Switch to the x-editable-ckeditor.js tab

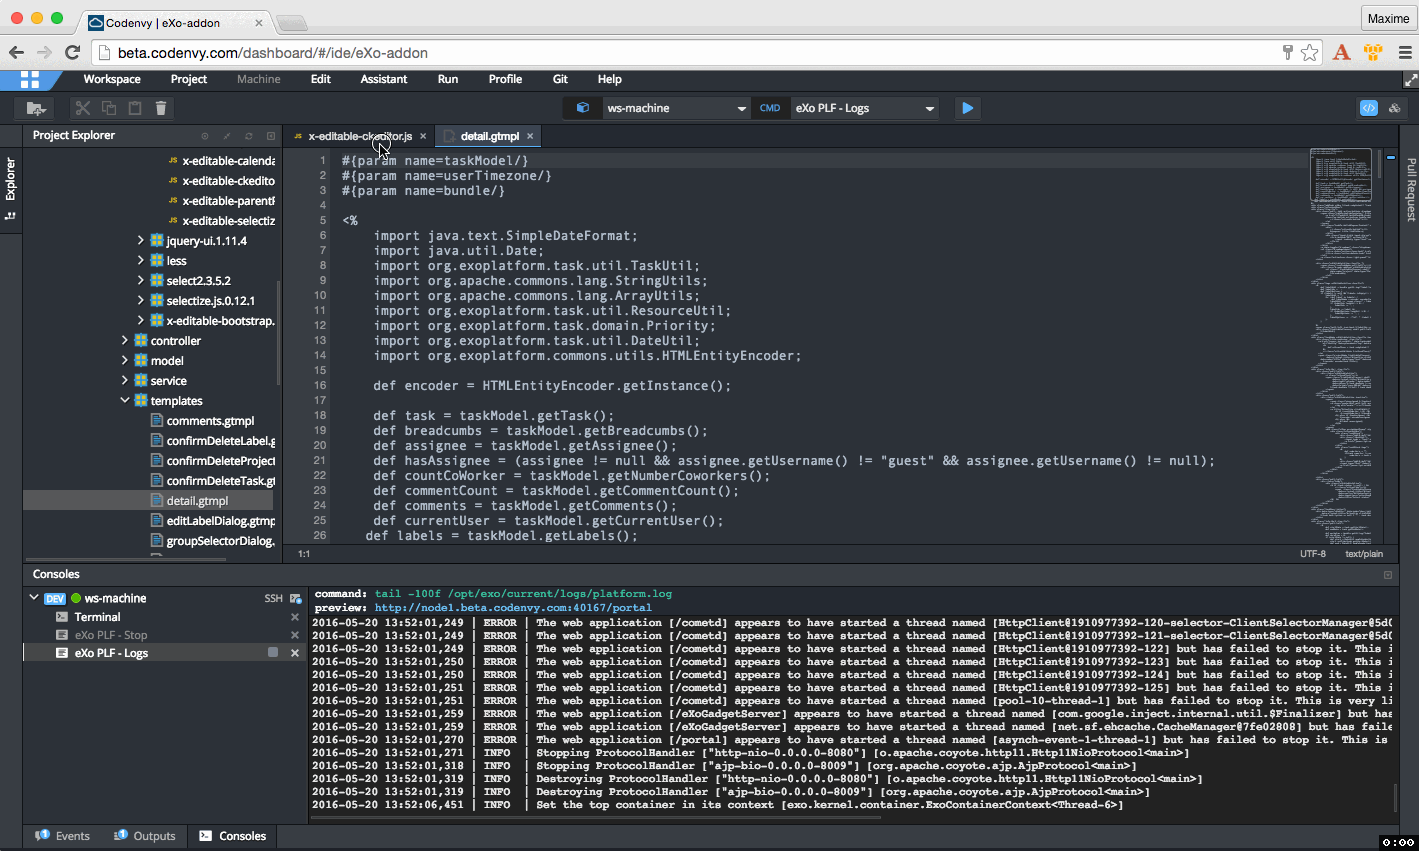click(360, 136)
